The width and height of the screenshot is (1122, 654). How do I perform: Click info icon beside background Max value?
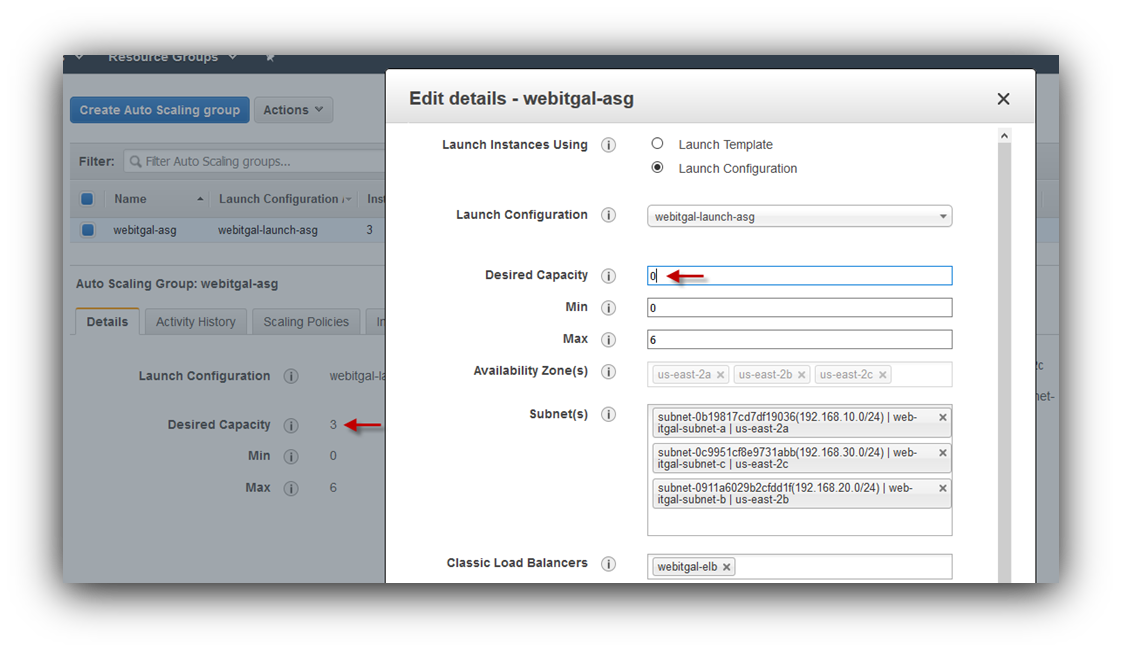coord(291,489)
